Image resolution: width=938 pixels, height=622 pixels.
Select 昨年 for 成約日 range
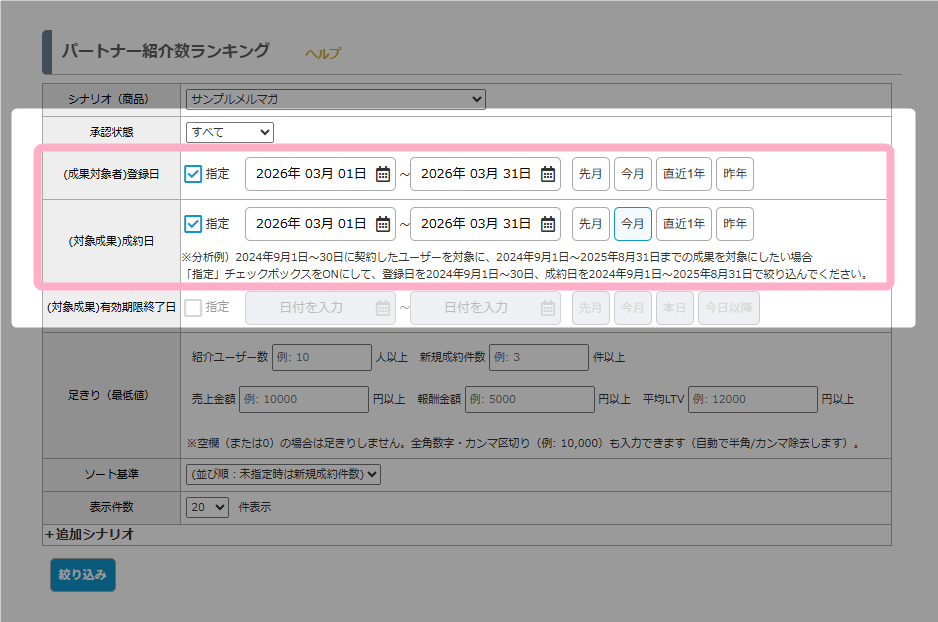[735, 224]
